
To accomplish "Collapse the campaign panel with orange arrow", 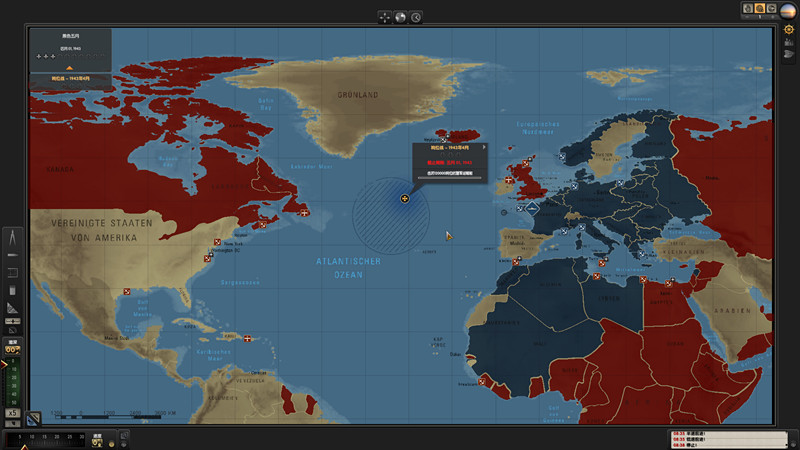I will [70, 67].
